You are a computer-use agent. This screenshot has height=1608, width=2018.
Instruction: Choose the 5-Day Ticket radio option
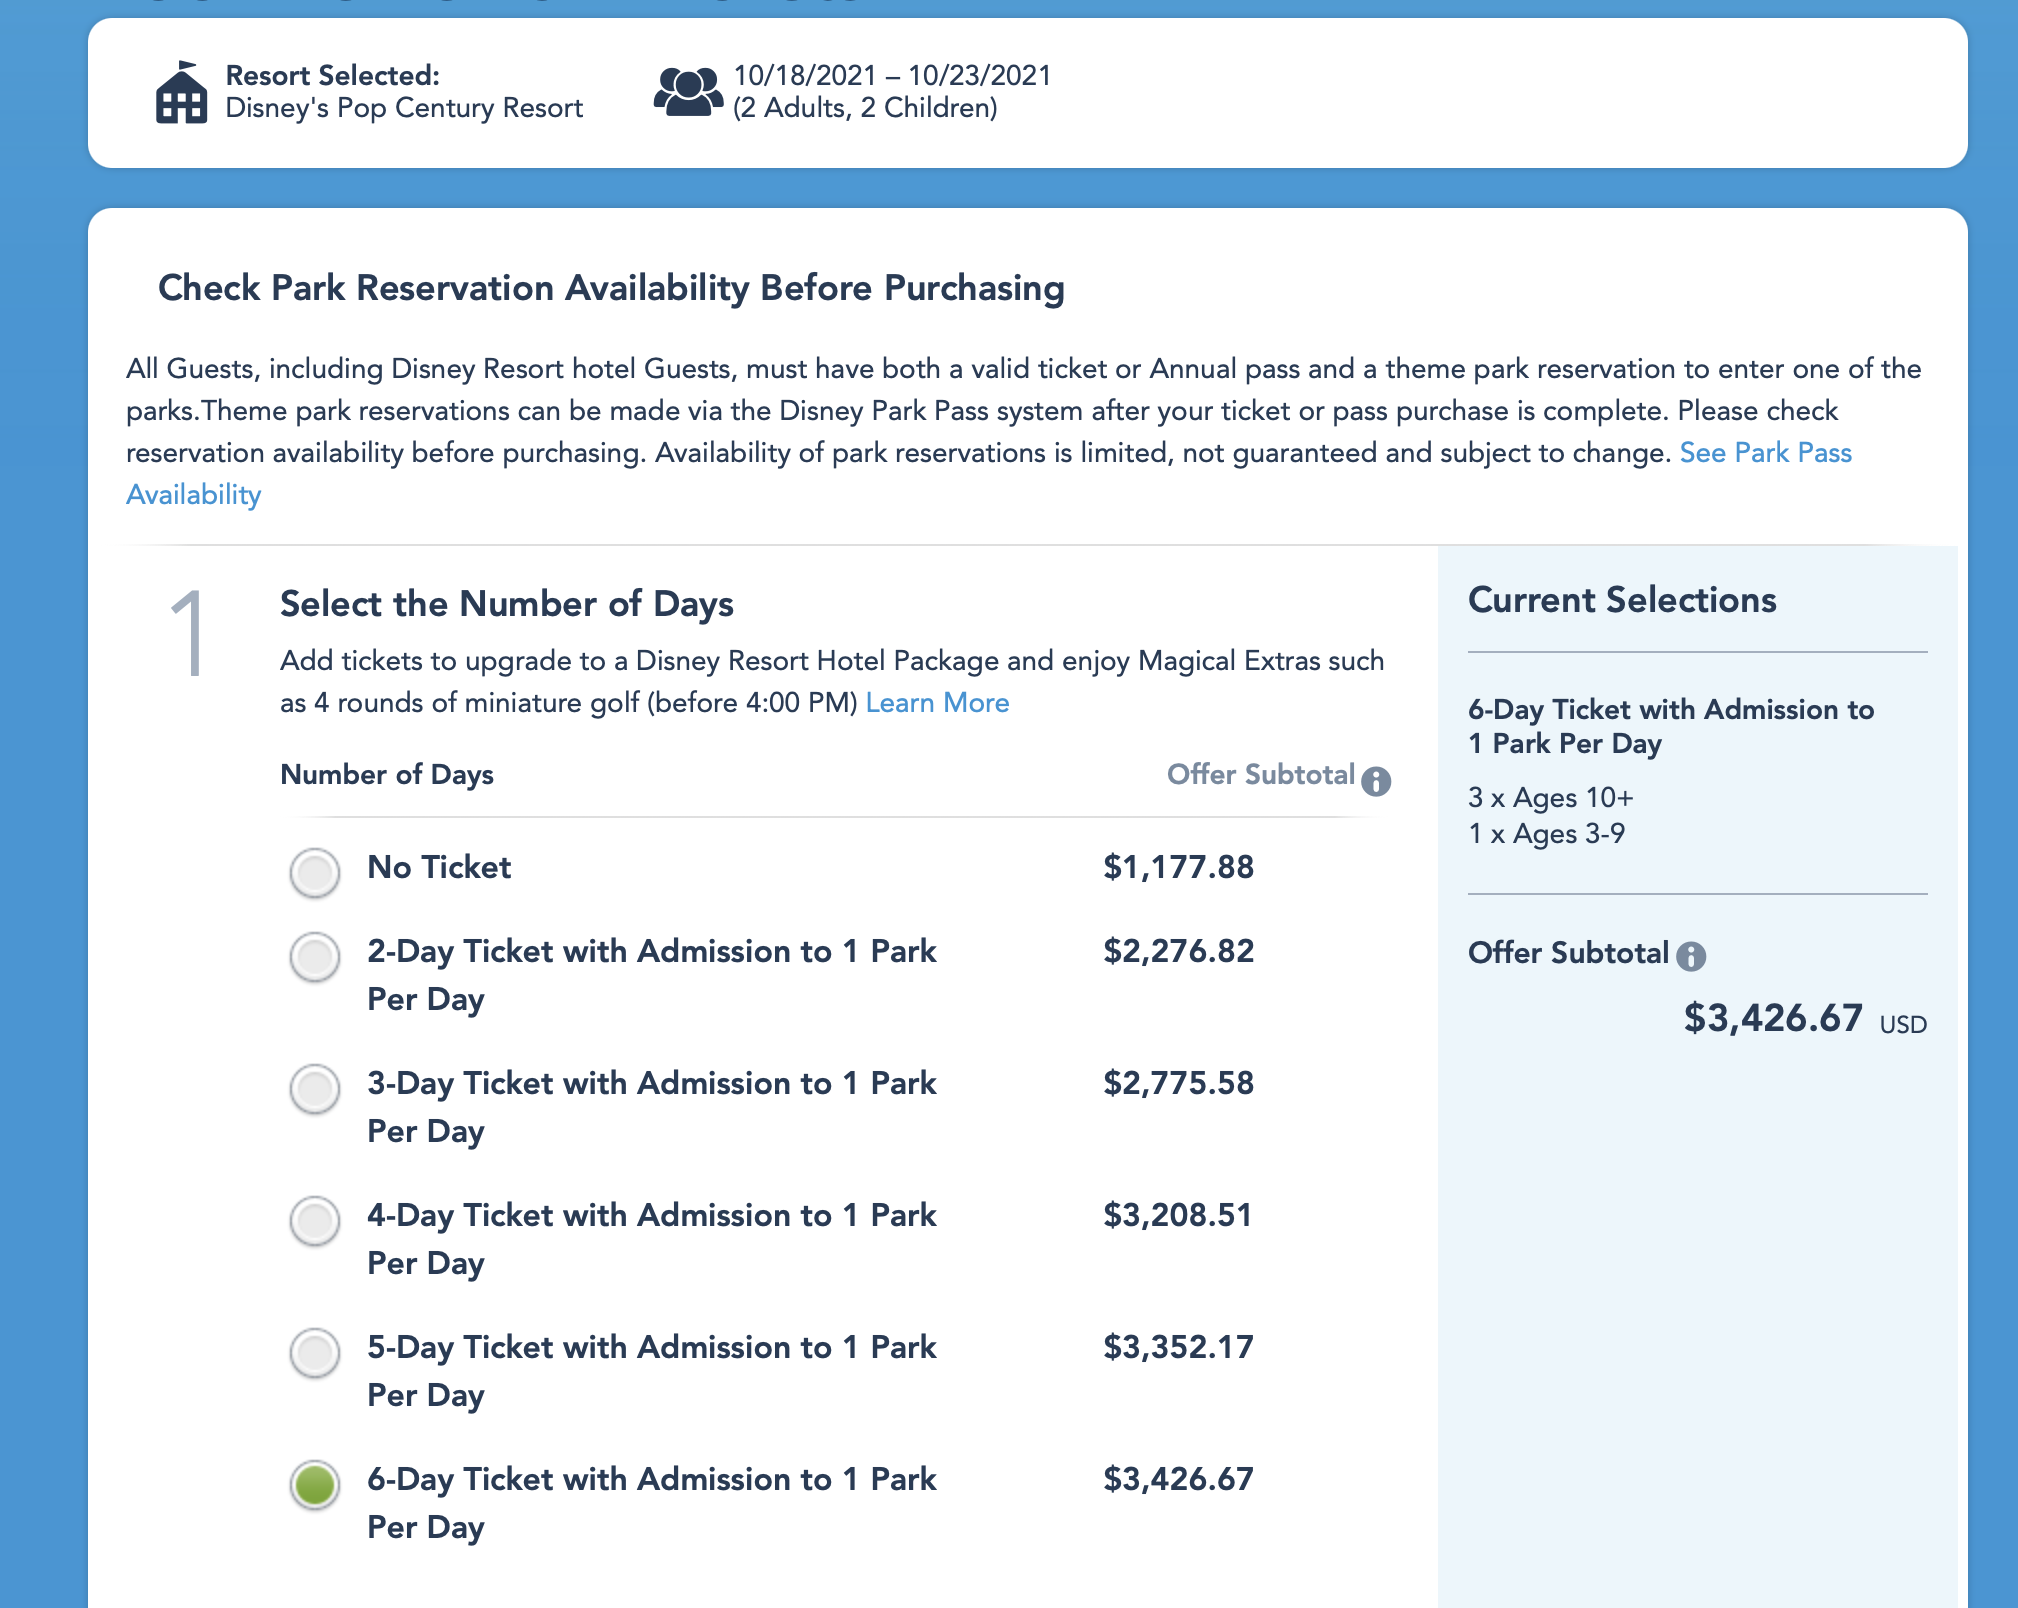coord(315,1353)
